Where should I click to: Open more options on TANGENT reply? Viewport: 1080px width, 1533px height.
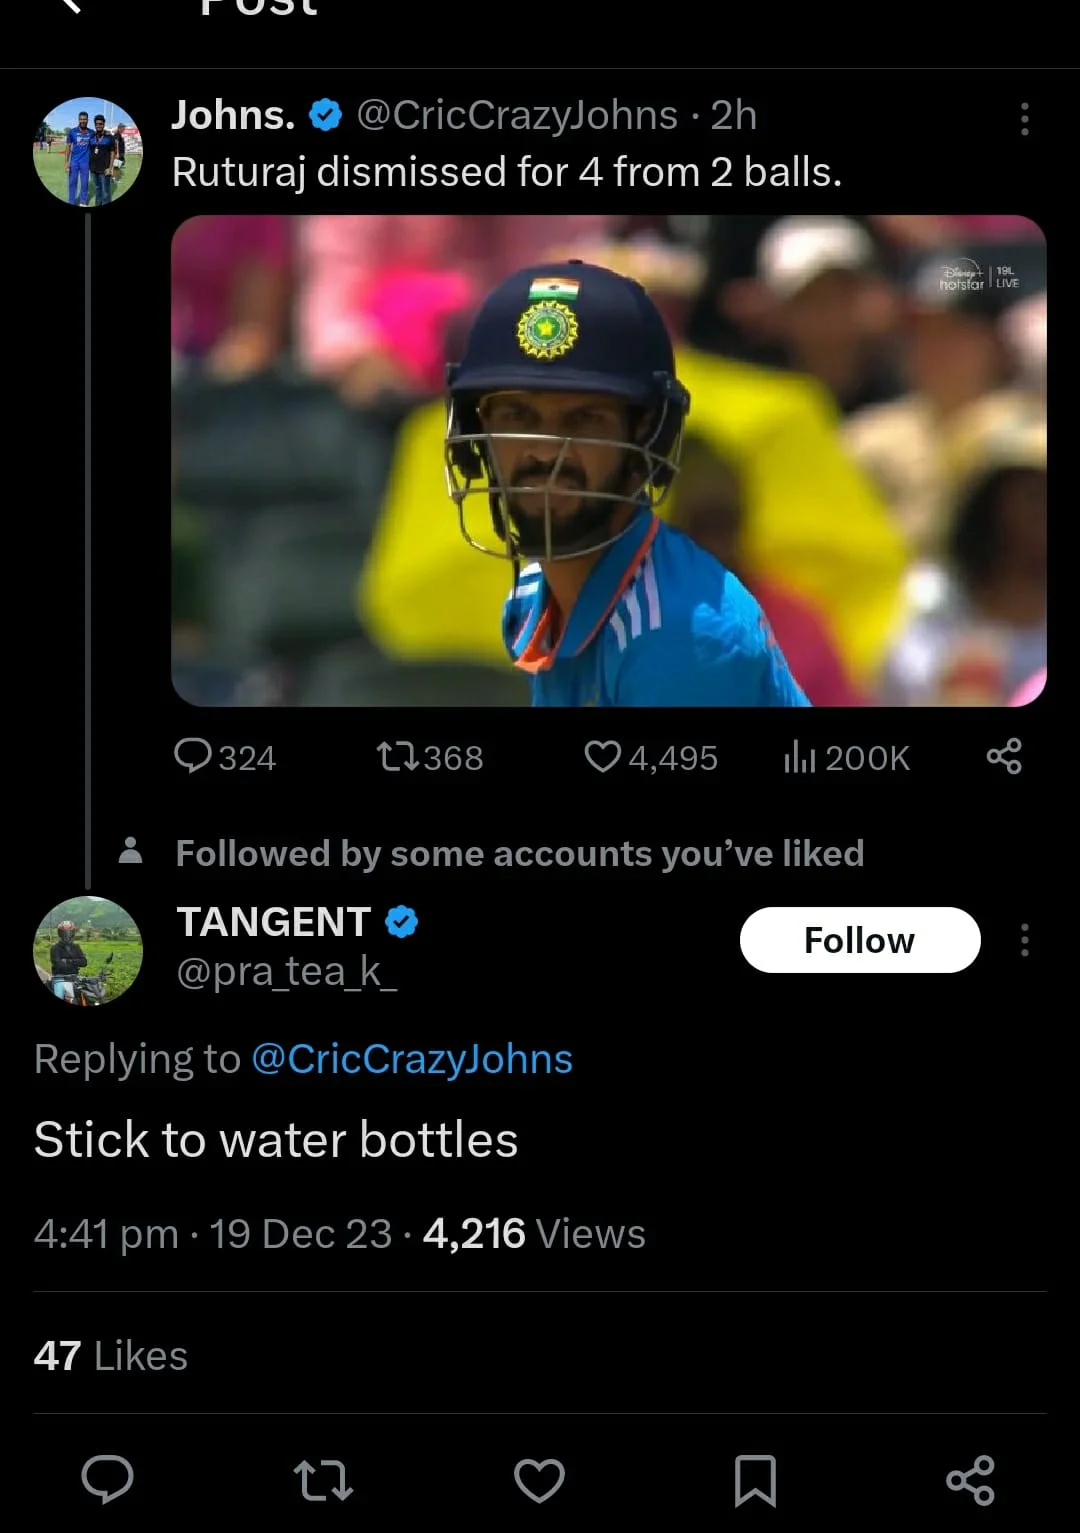coord(1024,940)
